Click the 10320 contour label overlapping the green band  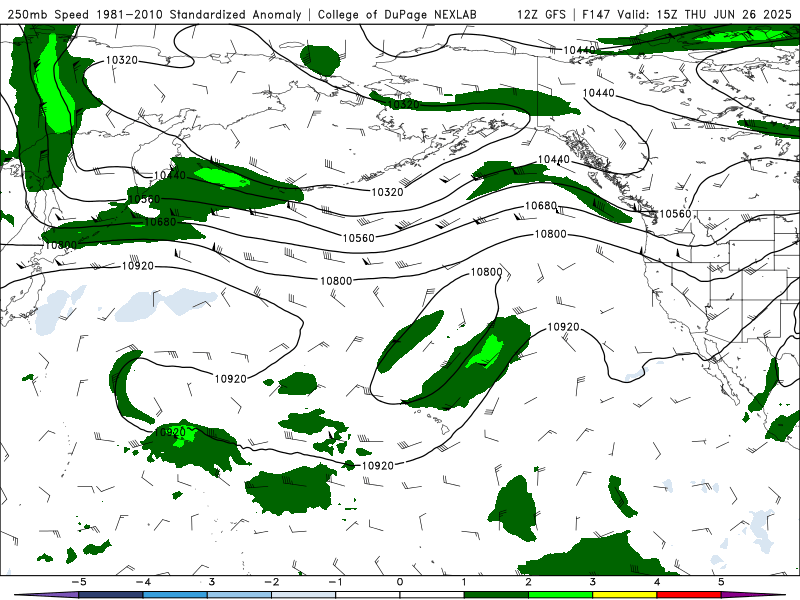tap(404, 105)
